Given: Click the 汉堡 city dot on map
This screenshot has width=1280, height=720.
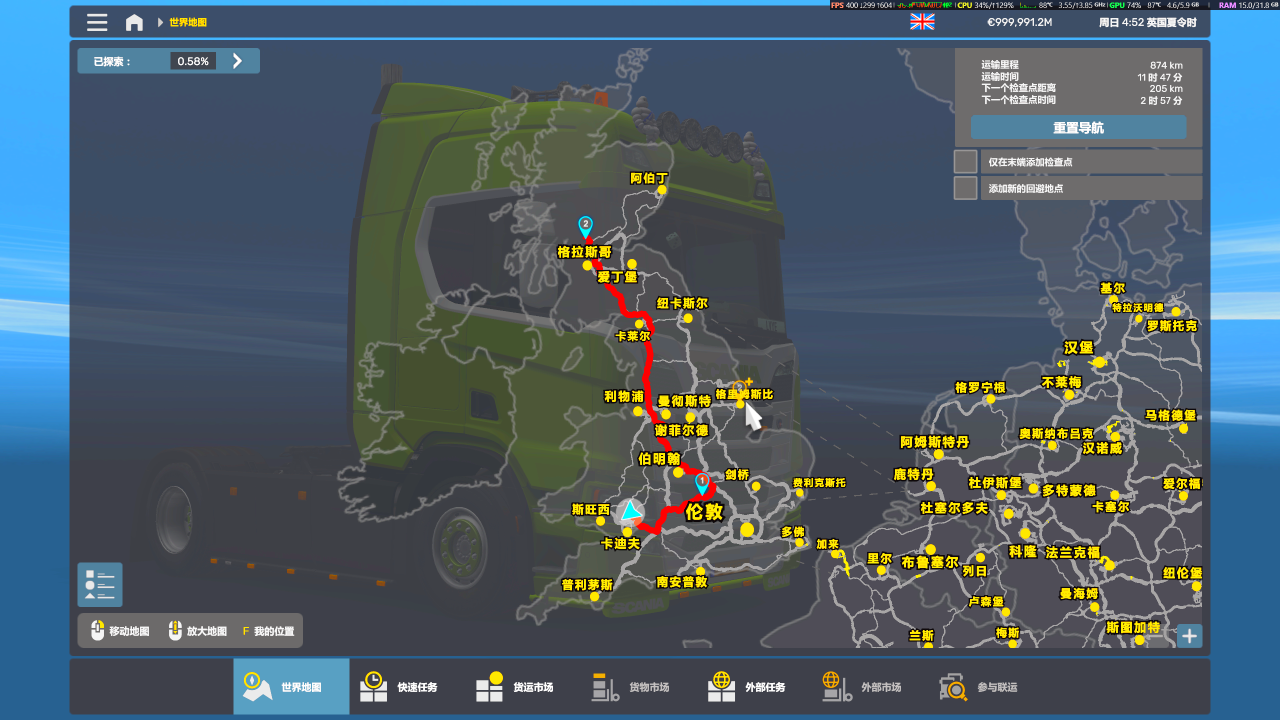Looking at the screenshot, I should click(1099, 362).
